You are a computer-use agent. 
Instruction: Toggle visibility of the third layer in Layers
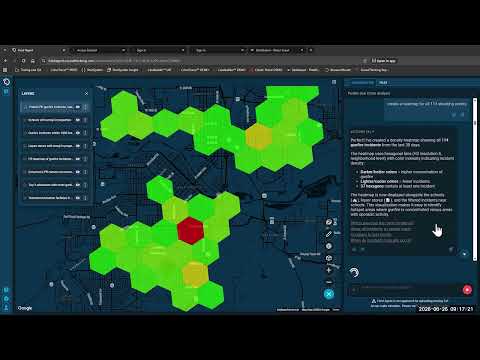(78, 133)
